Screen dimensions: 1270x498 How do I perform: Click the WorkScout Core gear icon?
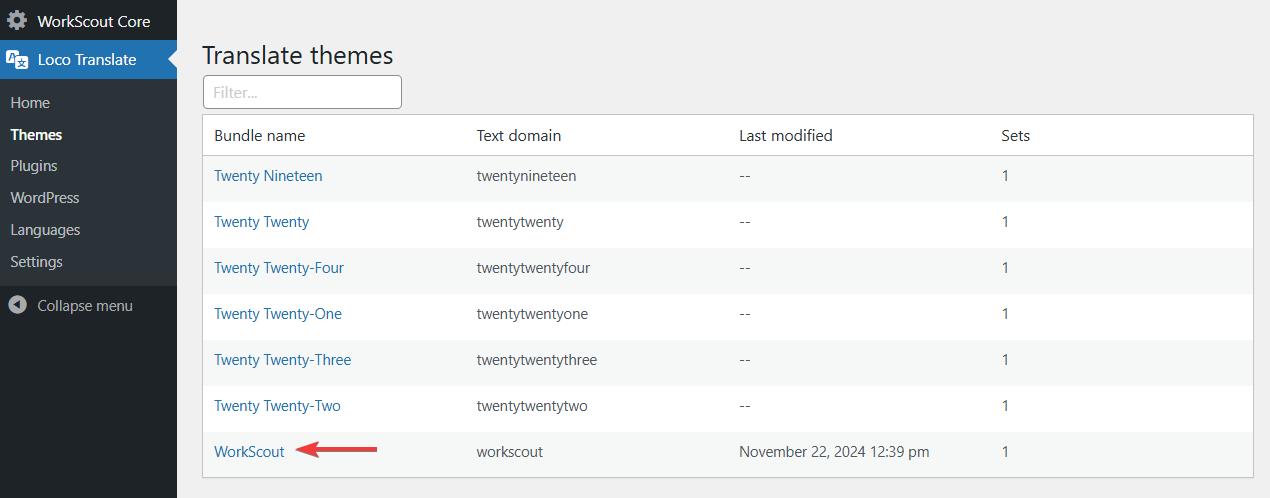[17, 20]
